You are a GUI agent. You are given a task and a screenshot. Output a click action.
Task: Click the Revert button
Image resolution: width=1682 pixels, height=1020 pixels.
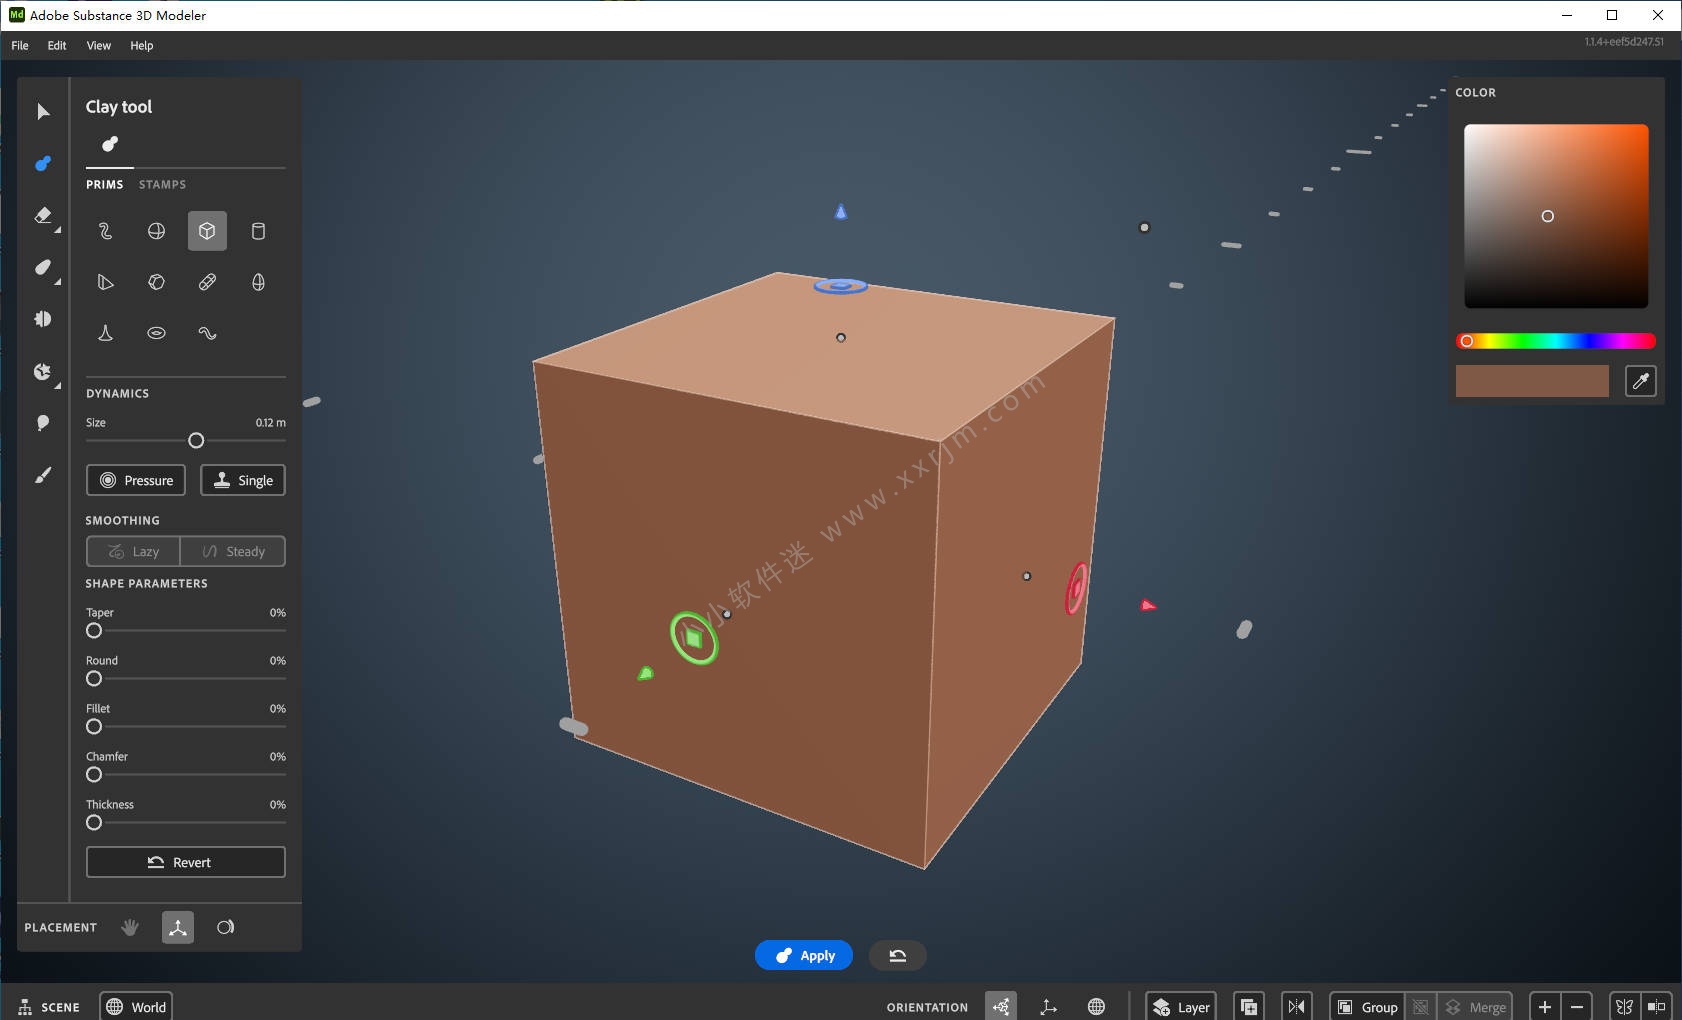(185, 861)
